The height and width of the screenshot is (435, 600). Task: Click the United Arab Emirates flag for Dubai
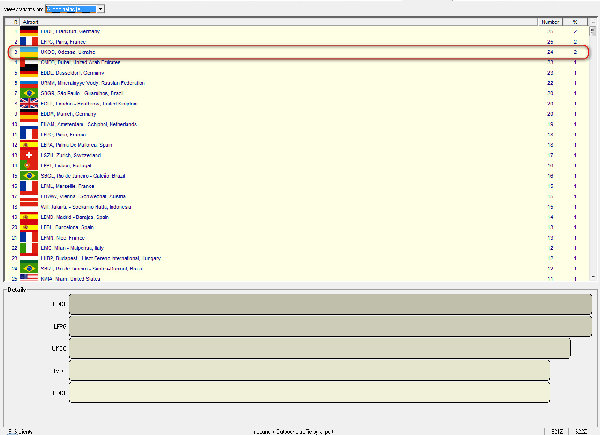click(x=29, y=62)
